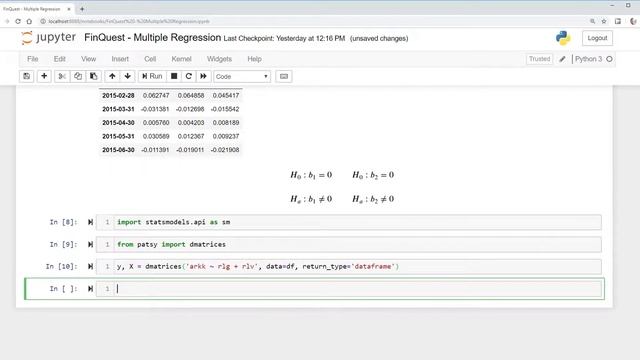
Task: Open the Help menu
Action: click(254, 59)
